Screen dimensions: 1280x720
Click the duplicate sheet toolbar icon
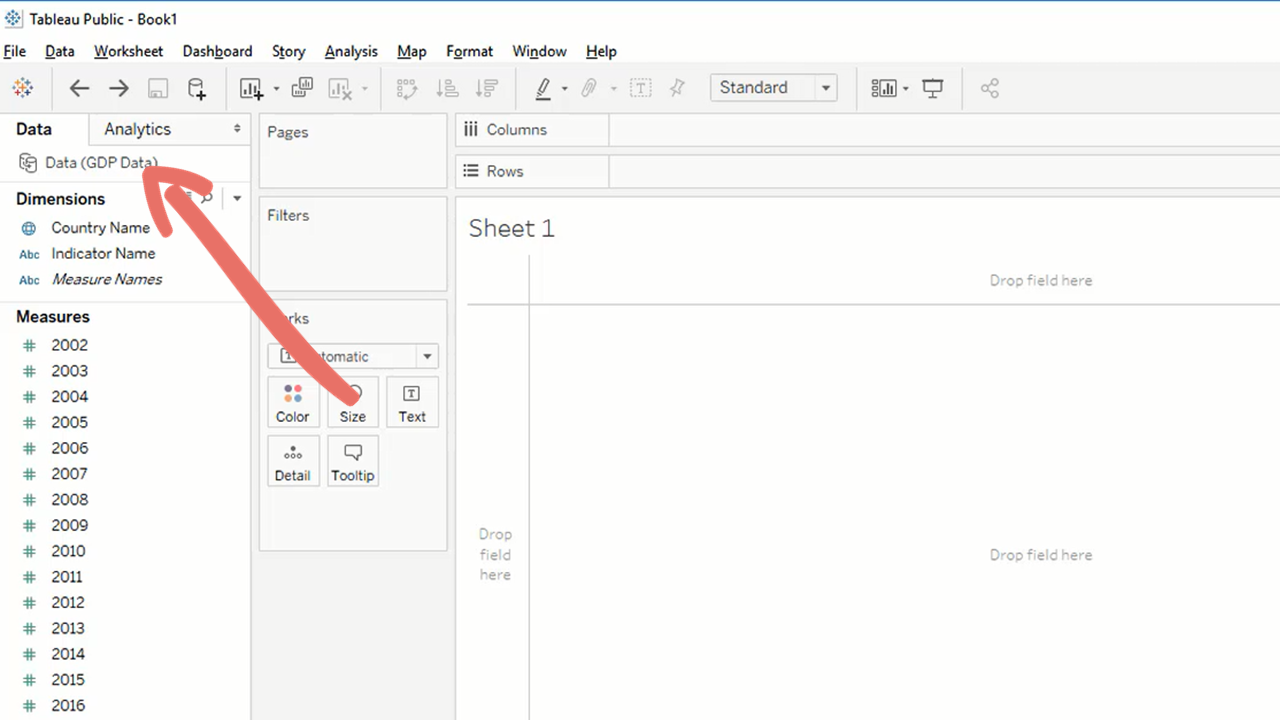[301, 88]
